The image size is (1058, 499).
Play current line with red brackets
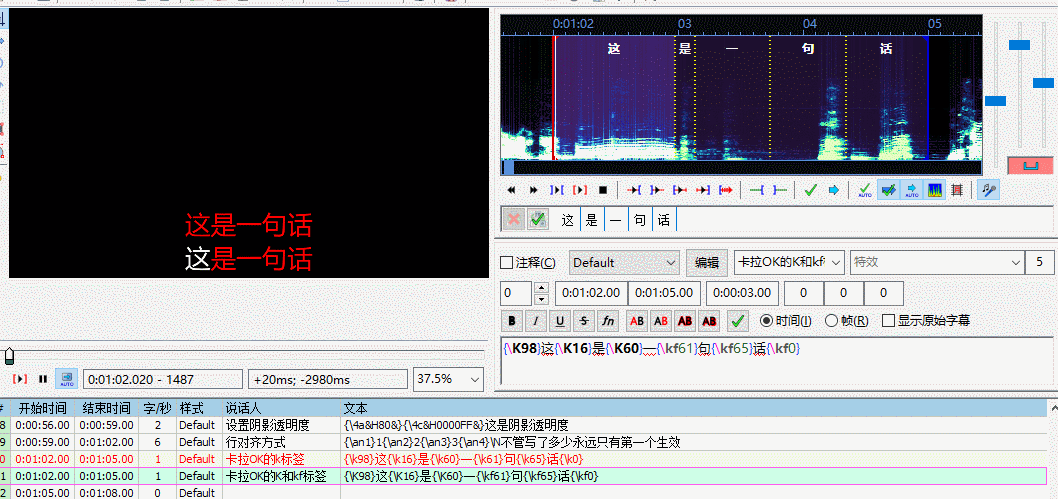coord(580,190)
